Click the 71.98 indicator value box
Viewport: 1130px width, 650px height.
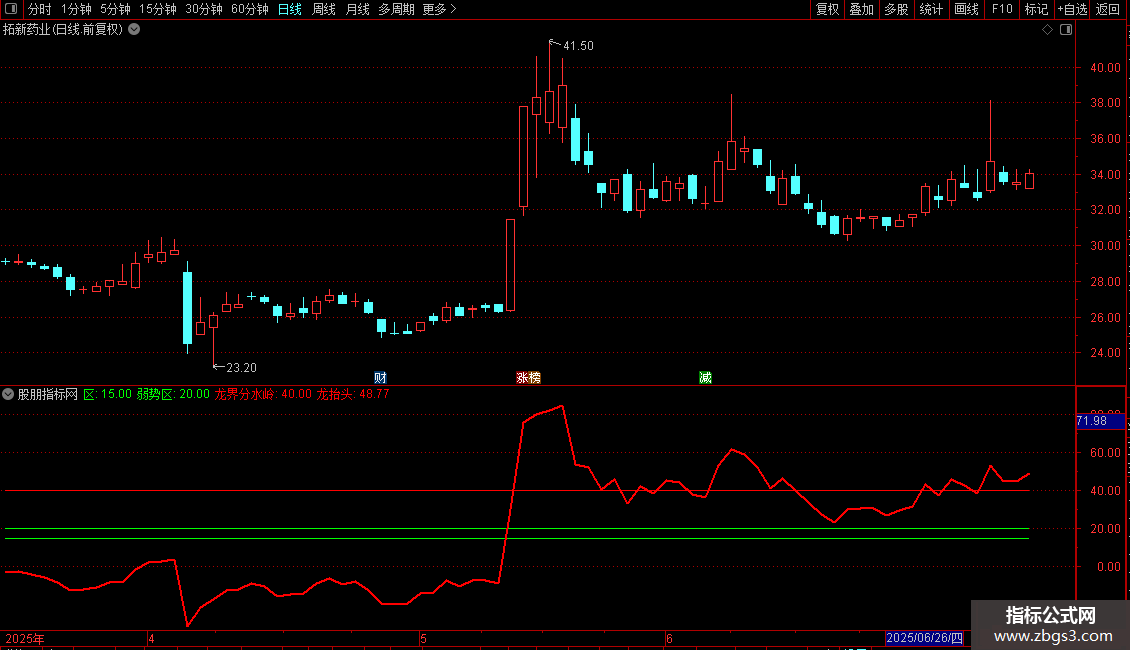point(1100,421)
